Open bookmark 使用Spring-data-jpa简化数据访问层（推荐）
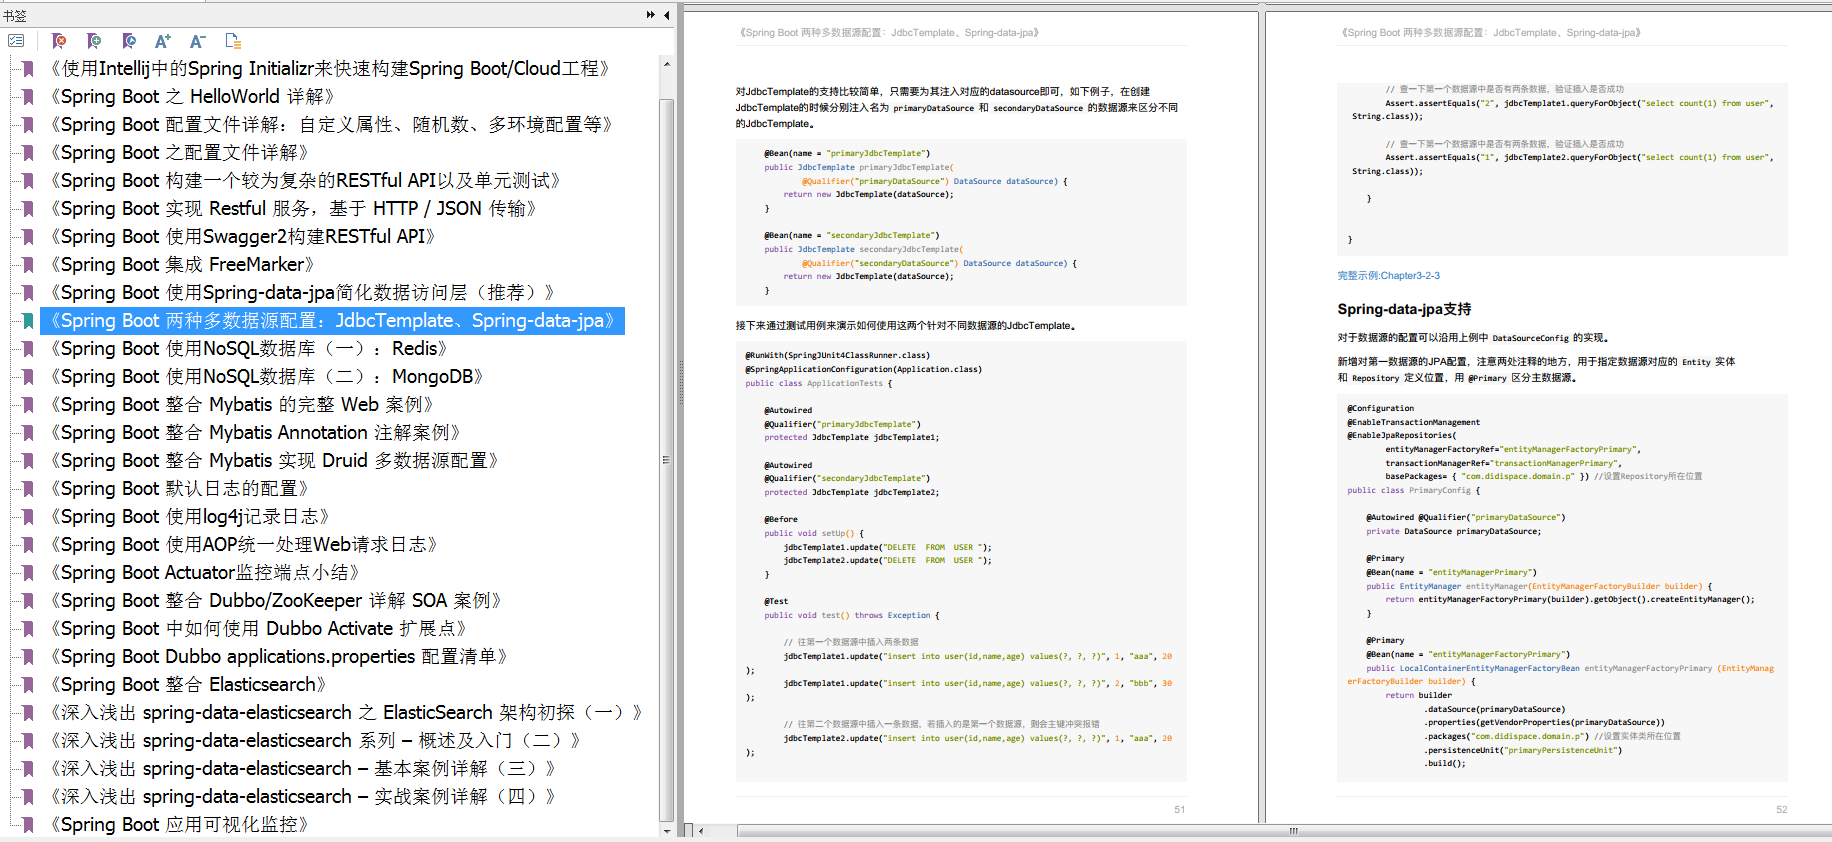The width and height of the screenshot is (1832, 842). pyautogui.click(x=302, y=293)
